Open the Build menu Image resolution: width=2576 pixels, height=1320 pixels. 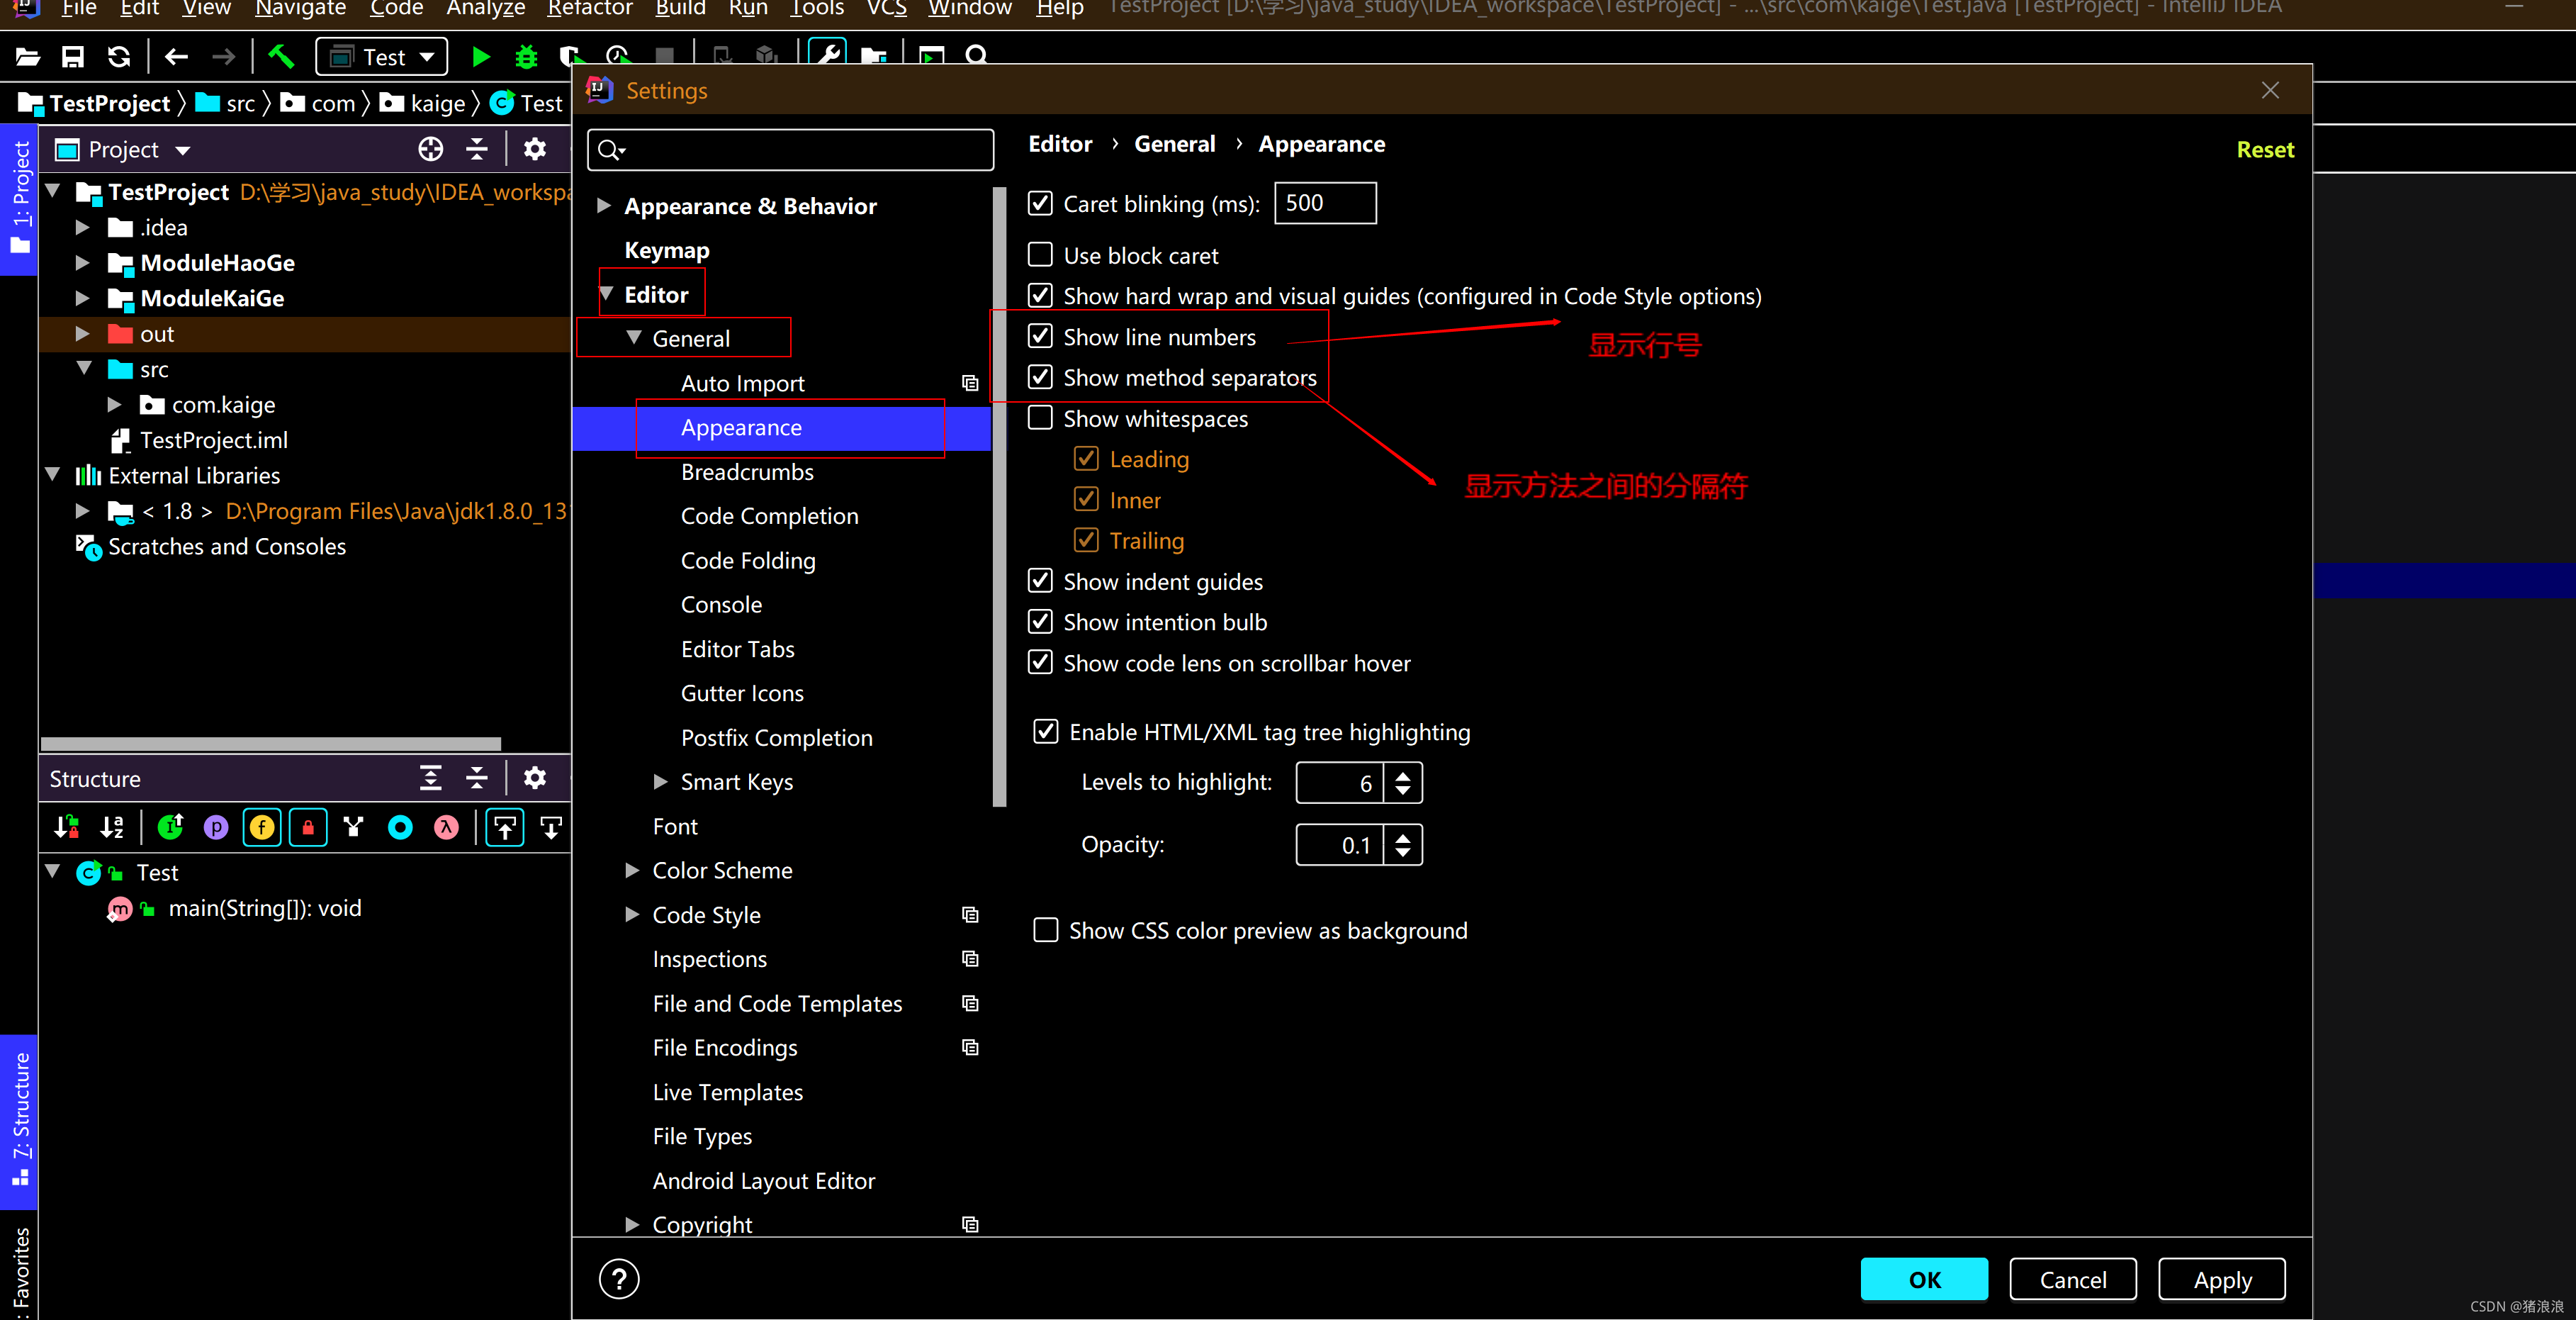680,9
